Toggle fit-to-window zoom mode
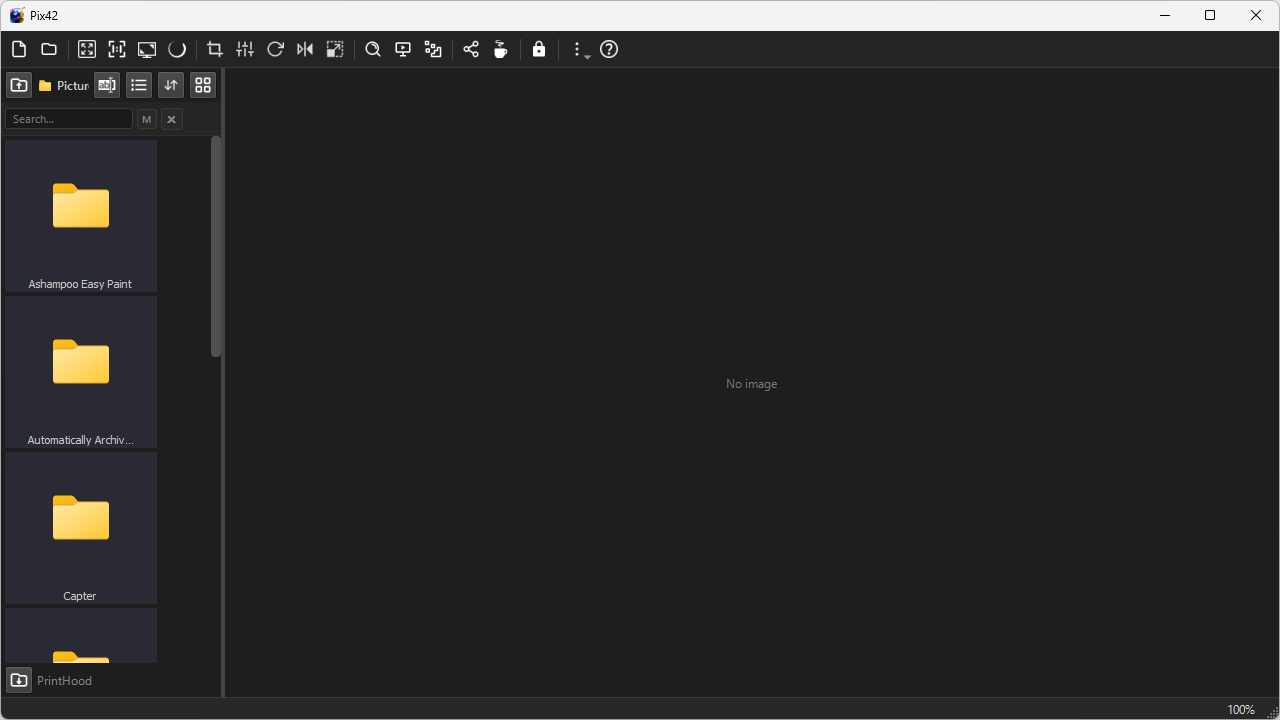This screenshot has height=720, width=1280. point(87,49)
